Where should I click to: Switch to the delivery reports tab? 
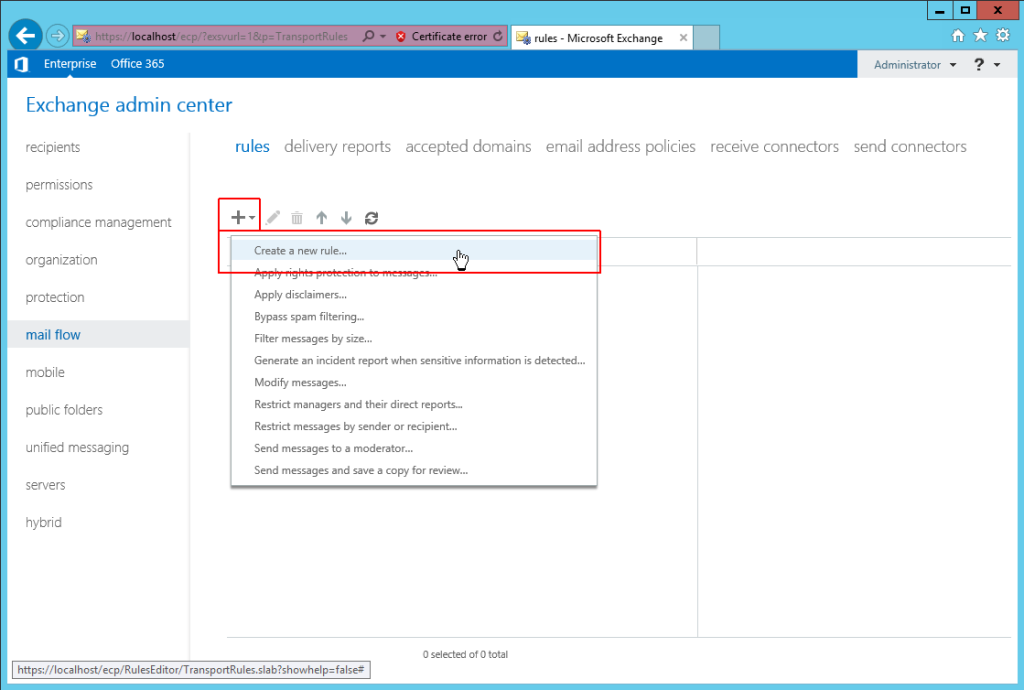pyautogui.click(x=337, y=146)
